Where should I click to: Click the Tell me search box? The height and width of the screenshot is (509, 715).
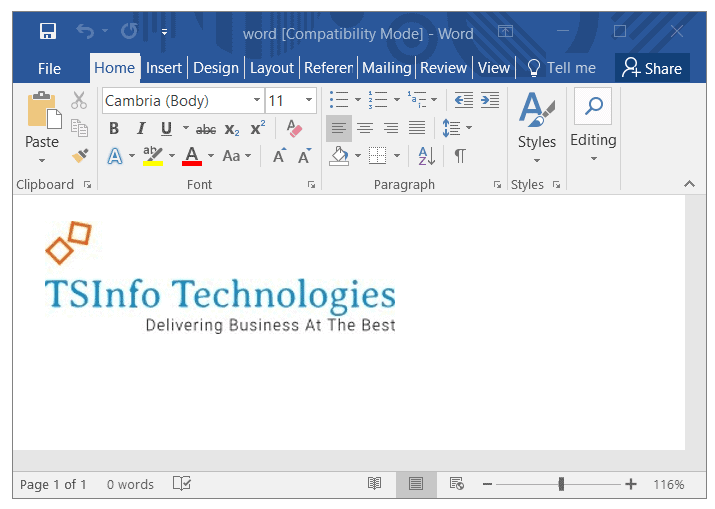[562, 68]
